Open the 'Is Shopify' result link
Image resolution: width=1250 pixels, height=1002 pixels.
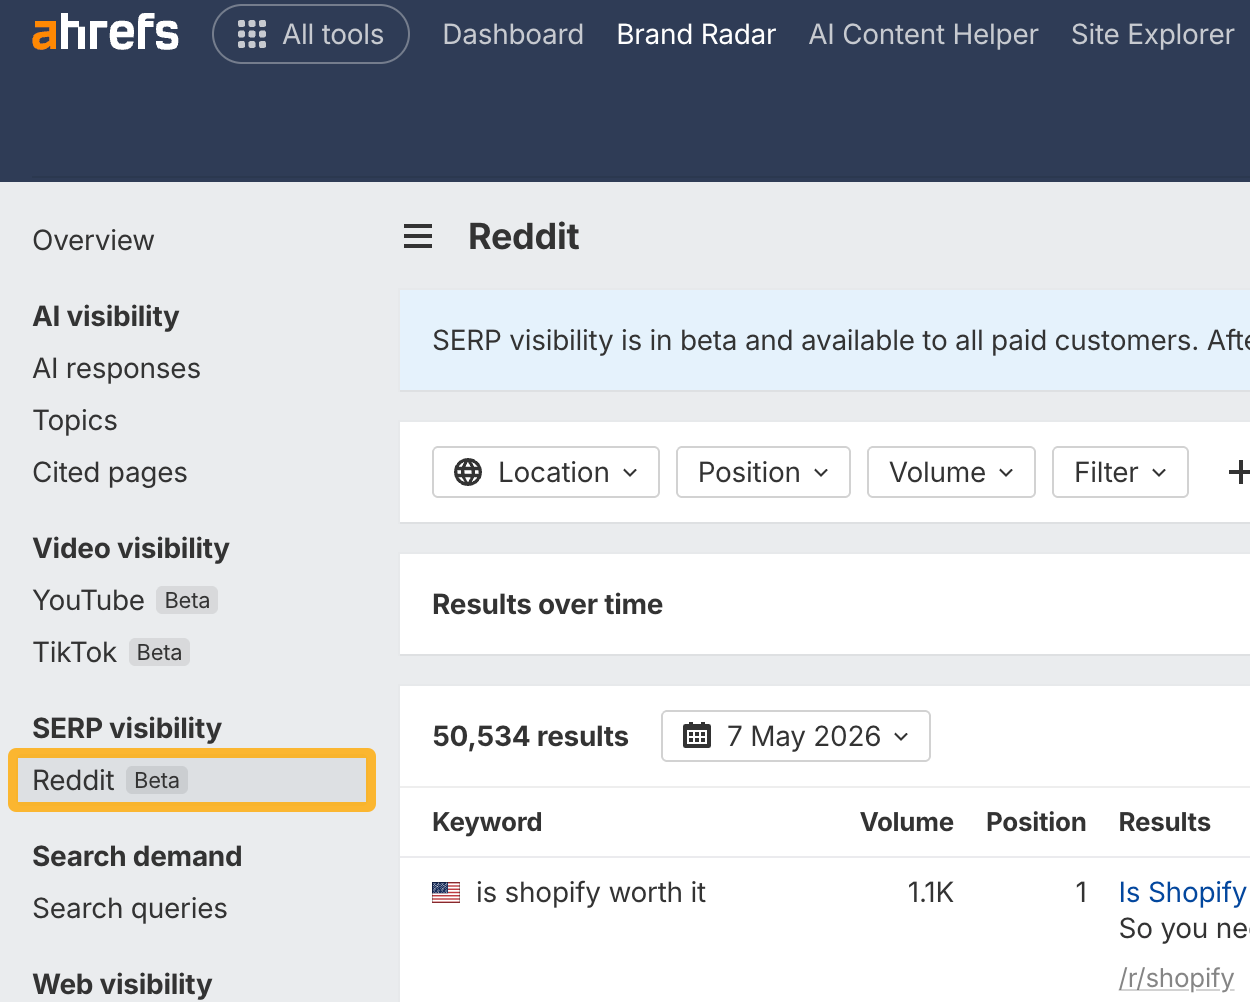click(1183, 892)
